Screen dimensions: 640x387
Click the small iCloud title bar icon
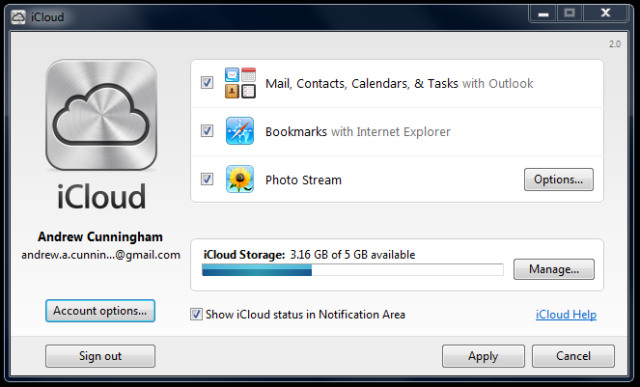pos(18,17)
